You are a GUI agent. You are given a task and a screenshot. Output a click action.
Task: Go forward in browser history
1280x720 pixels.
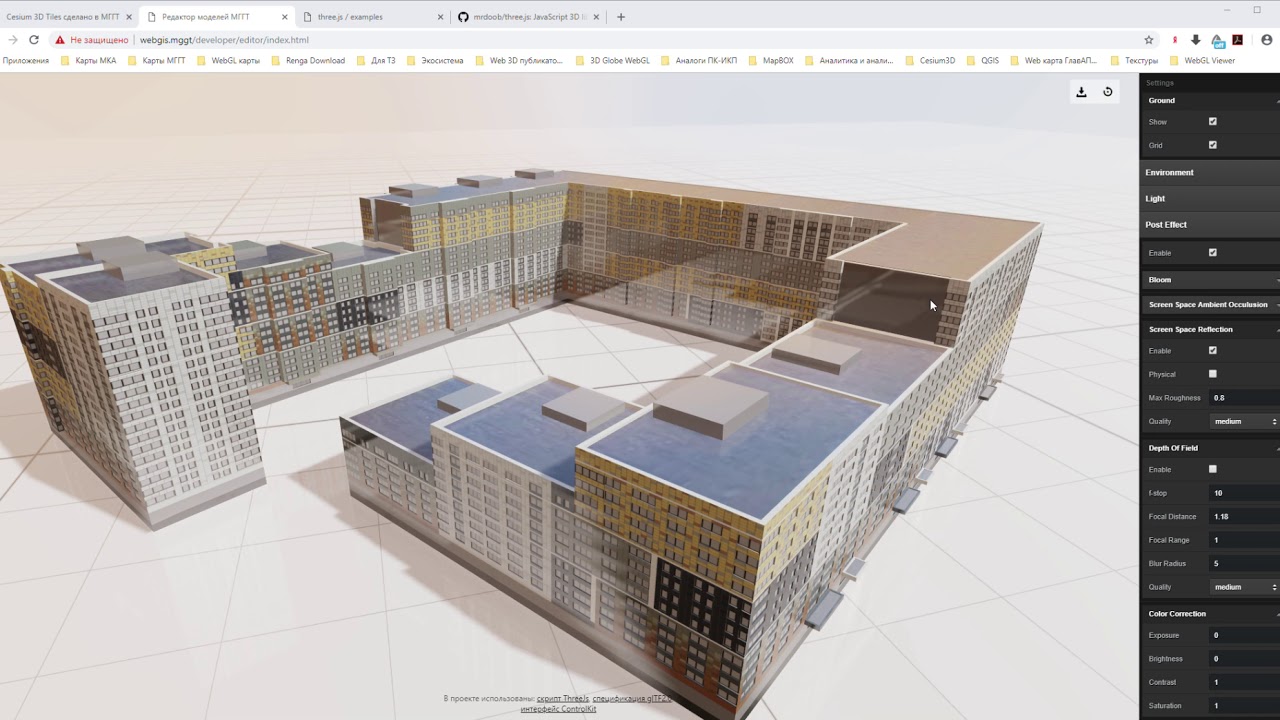pos(12,40)
